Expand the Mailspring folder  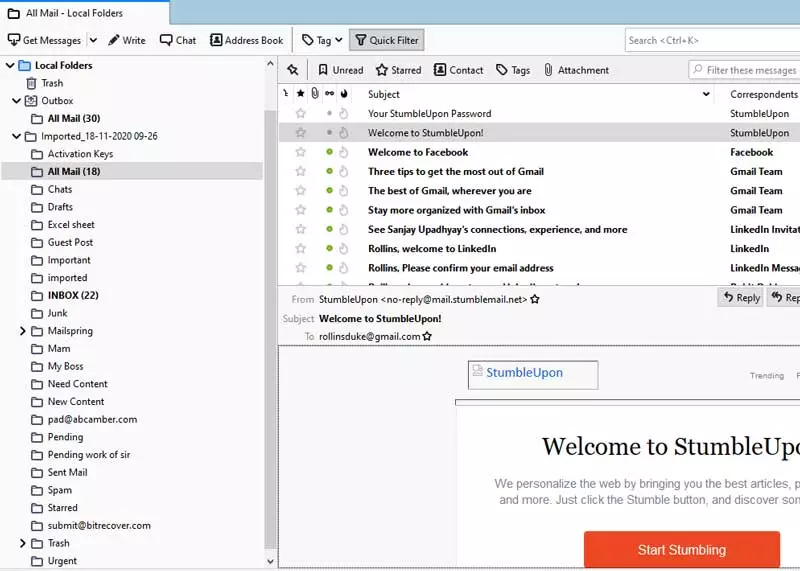(23, 331)
